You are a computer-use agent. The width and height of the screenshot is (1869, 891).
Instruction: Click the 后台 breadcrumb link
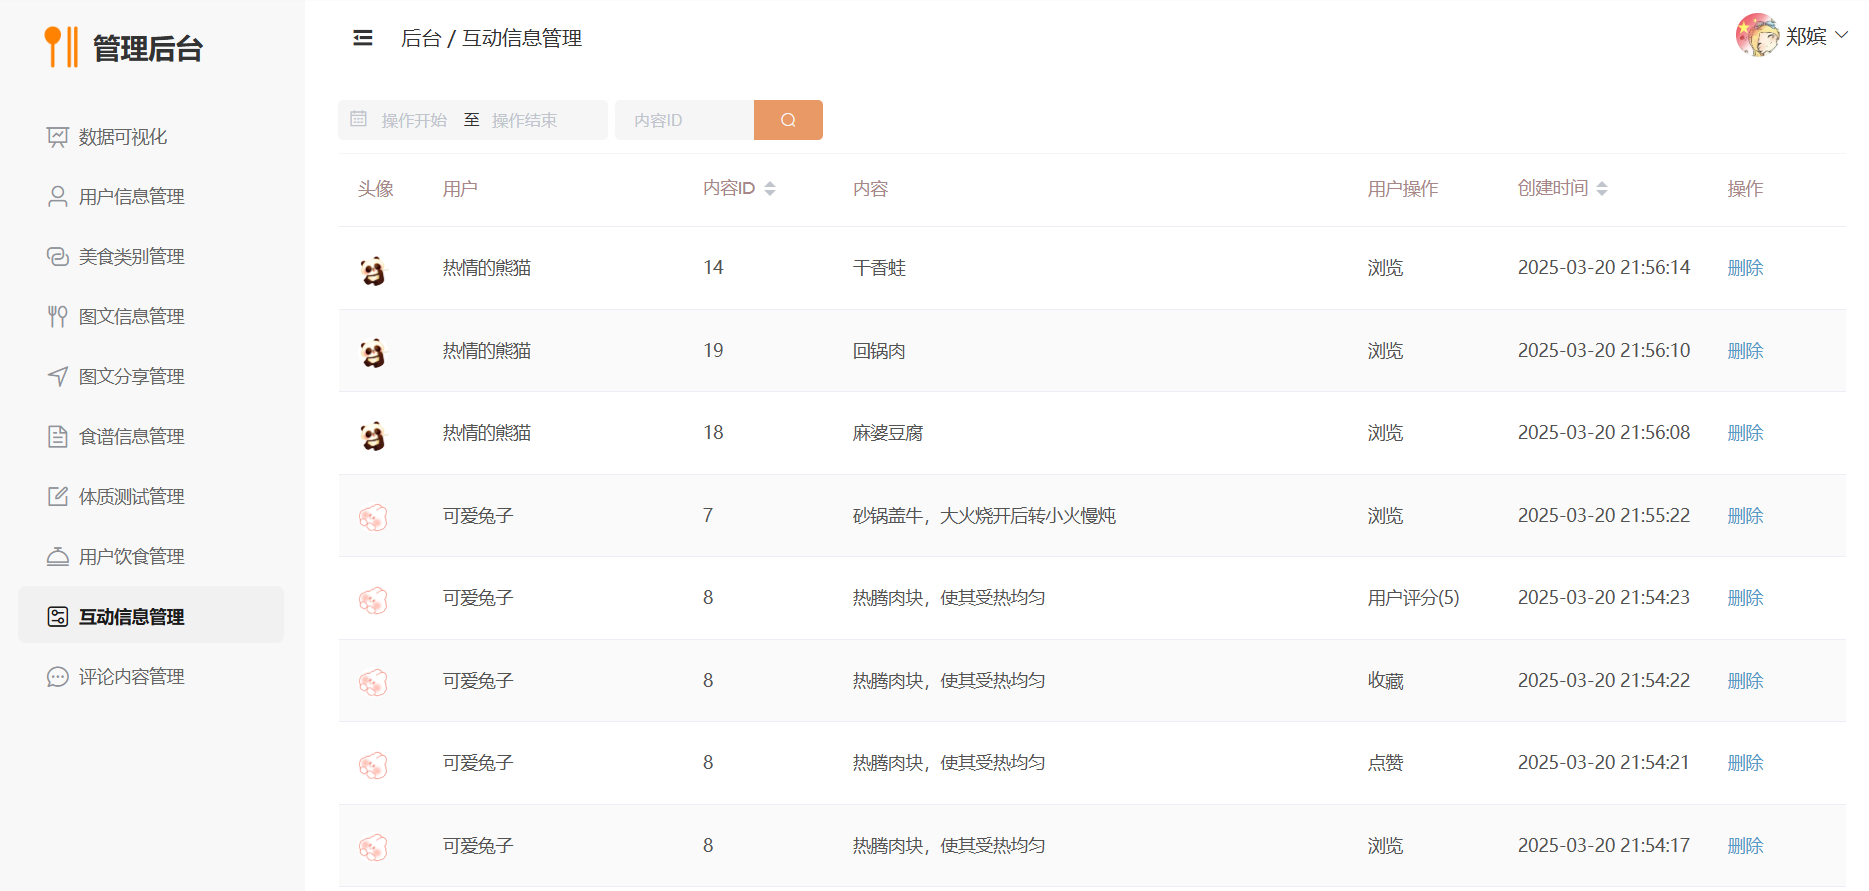pos(421,38)
